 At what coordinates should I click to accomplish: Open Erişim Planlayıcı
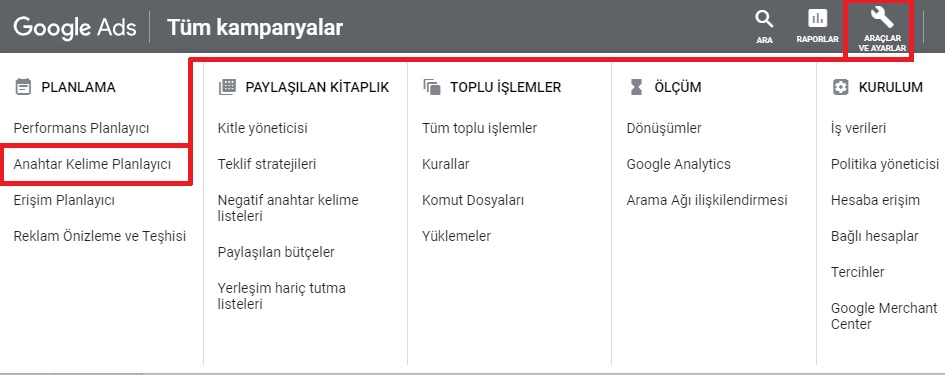coord(64,200)
